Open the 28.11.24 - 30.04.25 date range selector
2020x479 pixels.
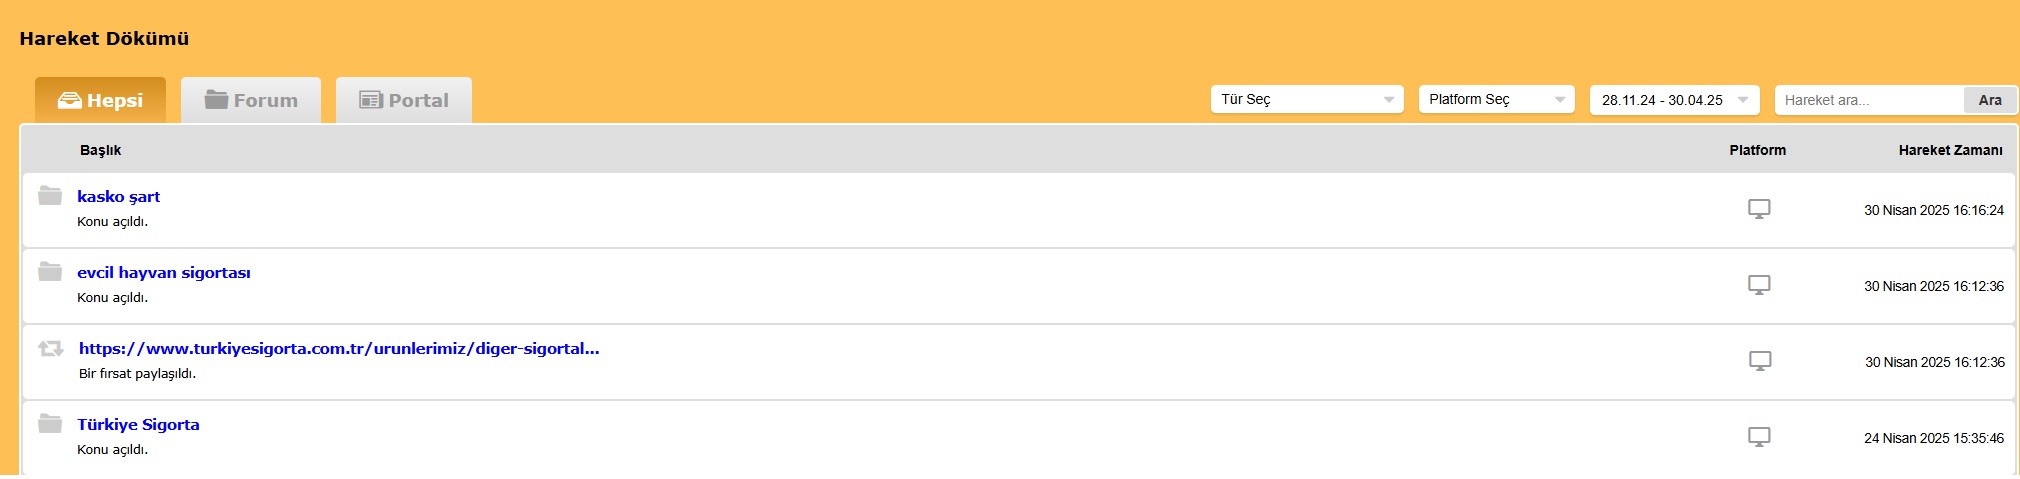click(1674, 100)
